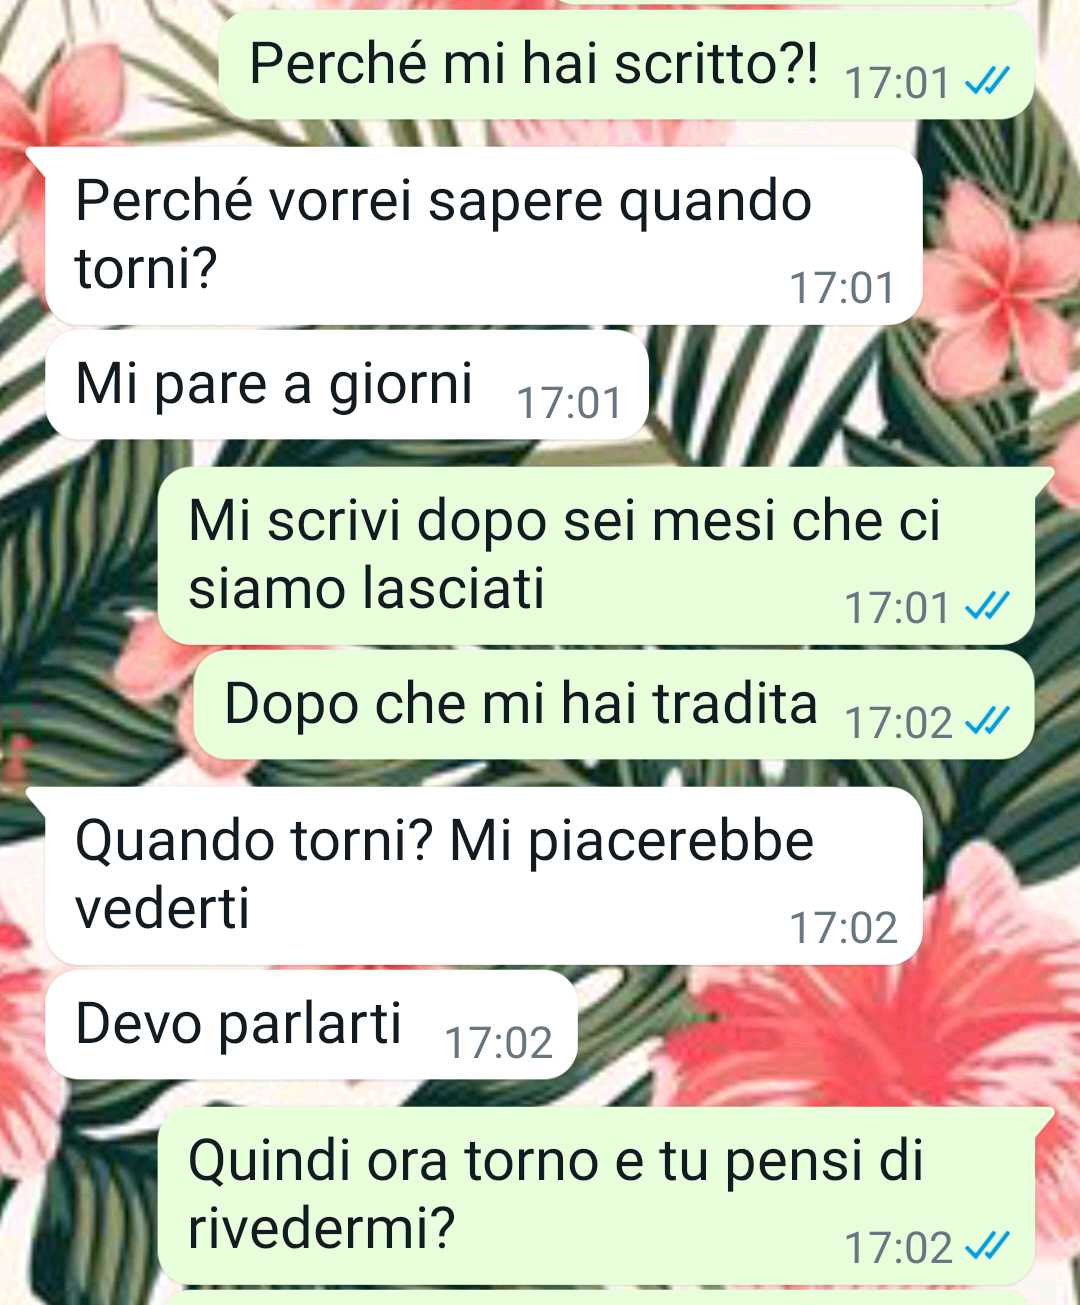This screenshot has width=1080, height=1305.
Task: Tap the 17:02 timestamp on 'Devo parlarti'
Action: pyautogui.click(x=499, y=1043)
